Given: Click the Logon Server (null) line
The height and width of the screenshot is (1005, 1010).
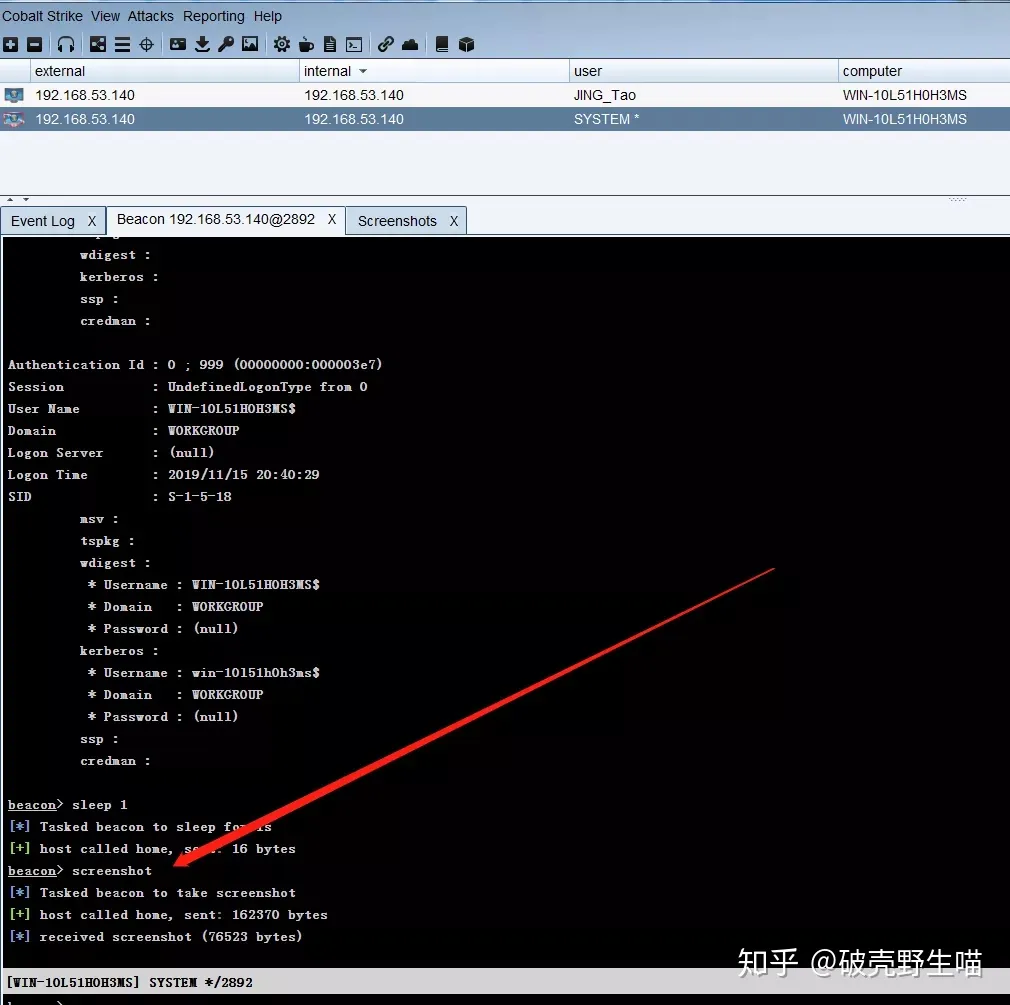Looking at the screenshot, I should (111, 453).
